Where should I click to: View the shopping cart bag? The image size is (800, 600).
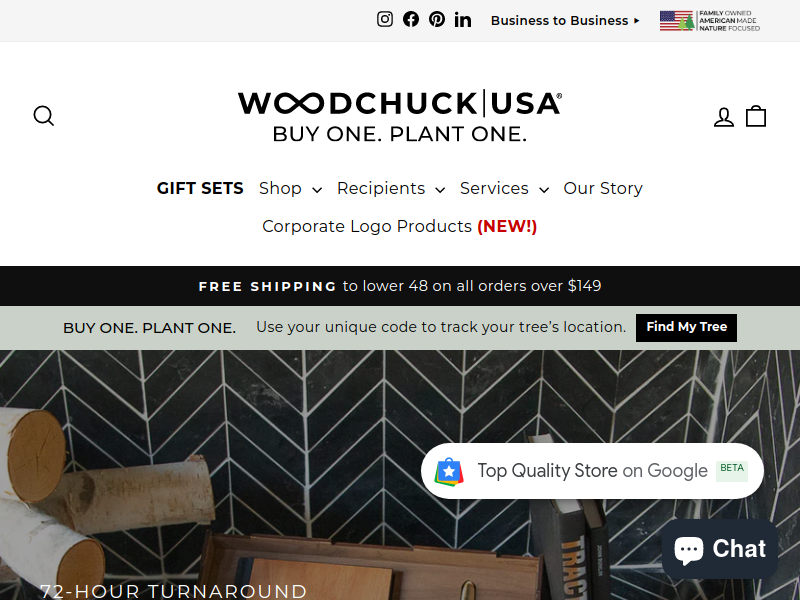(x=756, y=116)
